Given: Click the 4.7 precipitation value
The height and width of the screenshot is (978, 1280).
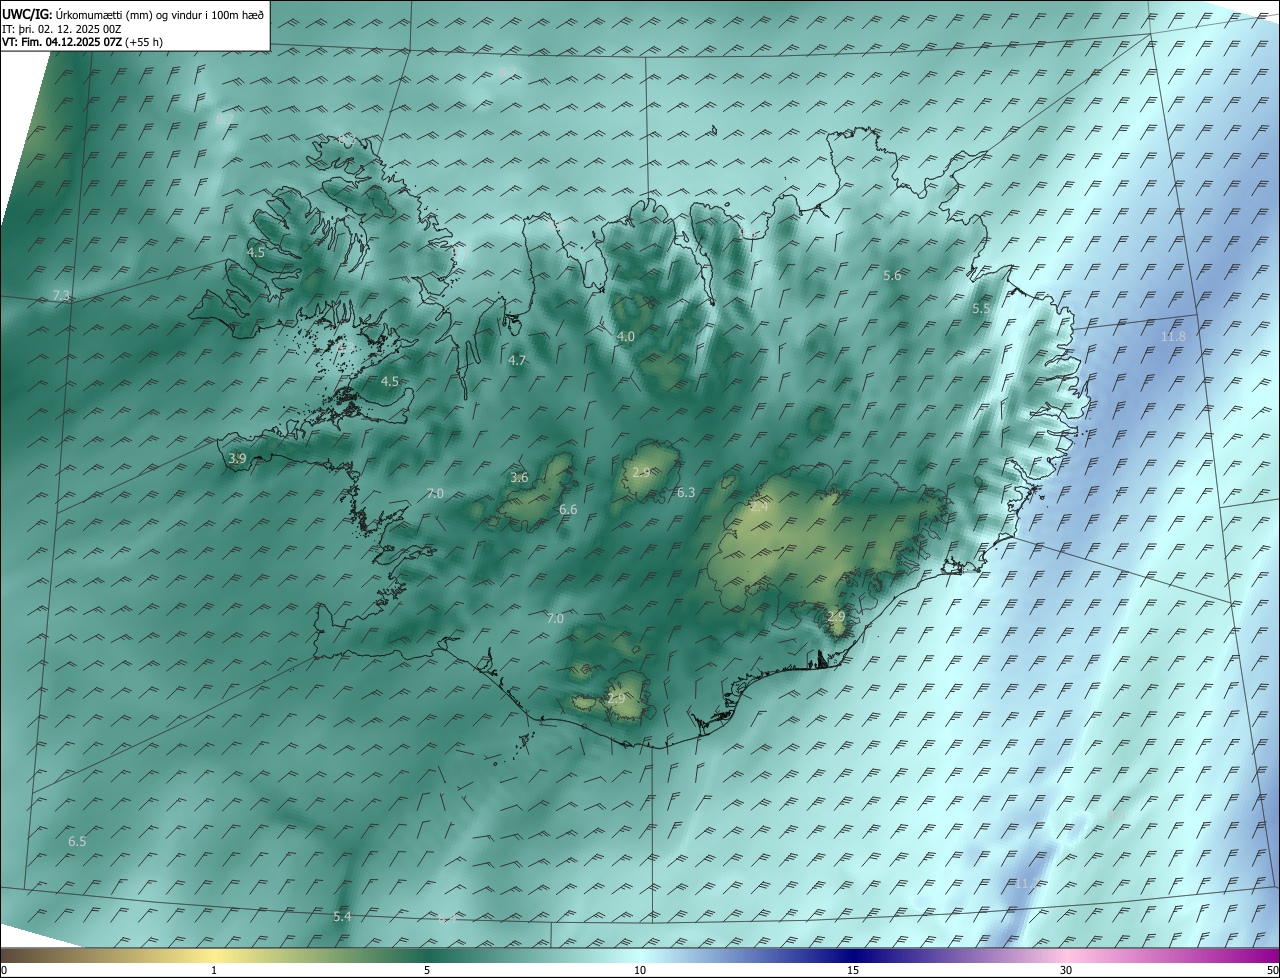Looking at the screenshot, I should [x=517, y=360].
